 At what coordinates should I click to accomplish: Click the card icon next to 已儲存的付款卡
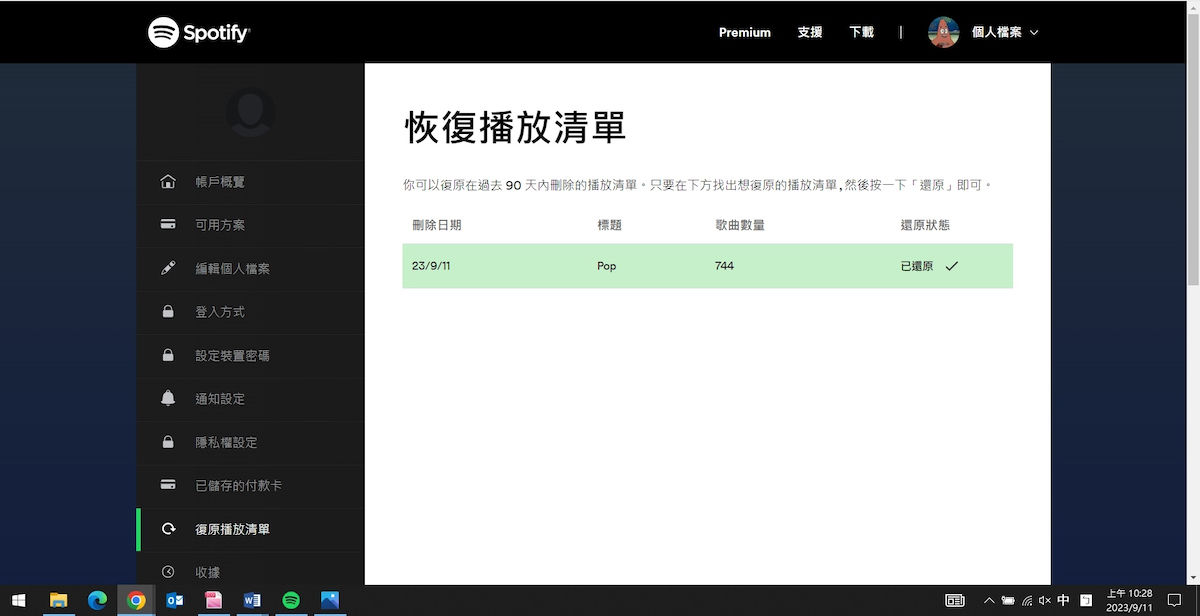click(x=168, y=486)
